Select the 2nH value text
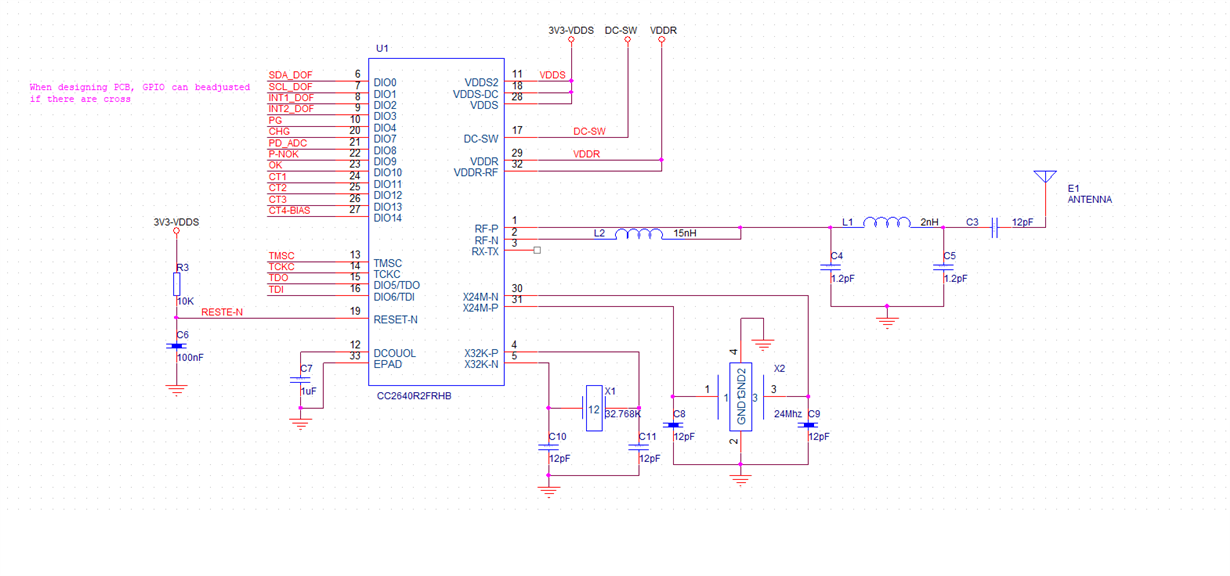This screenshot has height=576, width=1230. pos(929,222)
